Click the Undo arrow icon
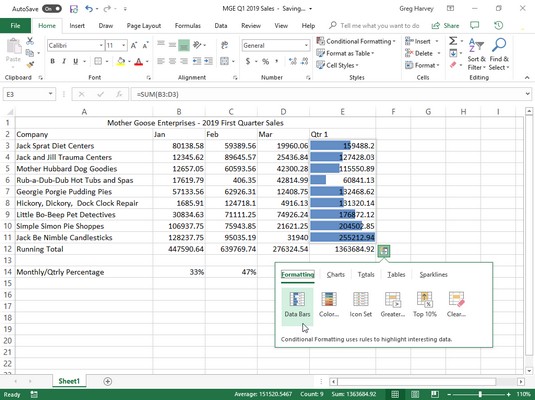535x400 pixels. pos(89,9)
